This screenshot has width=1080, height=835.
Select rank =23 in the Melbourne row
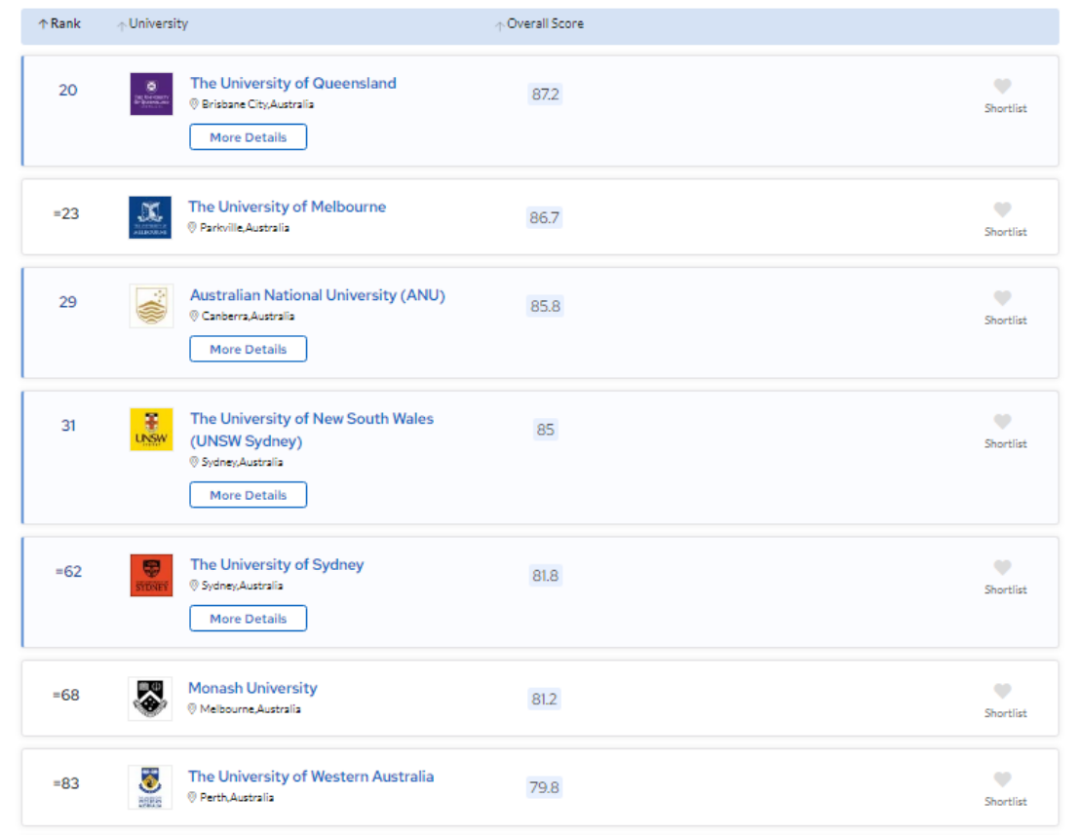tap(66, 214)
